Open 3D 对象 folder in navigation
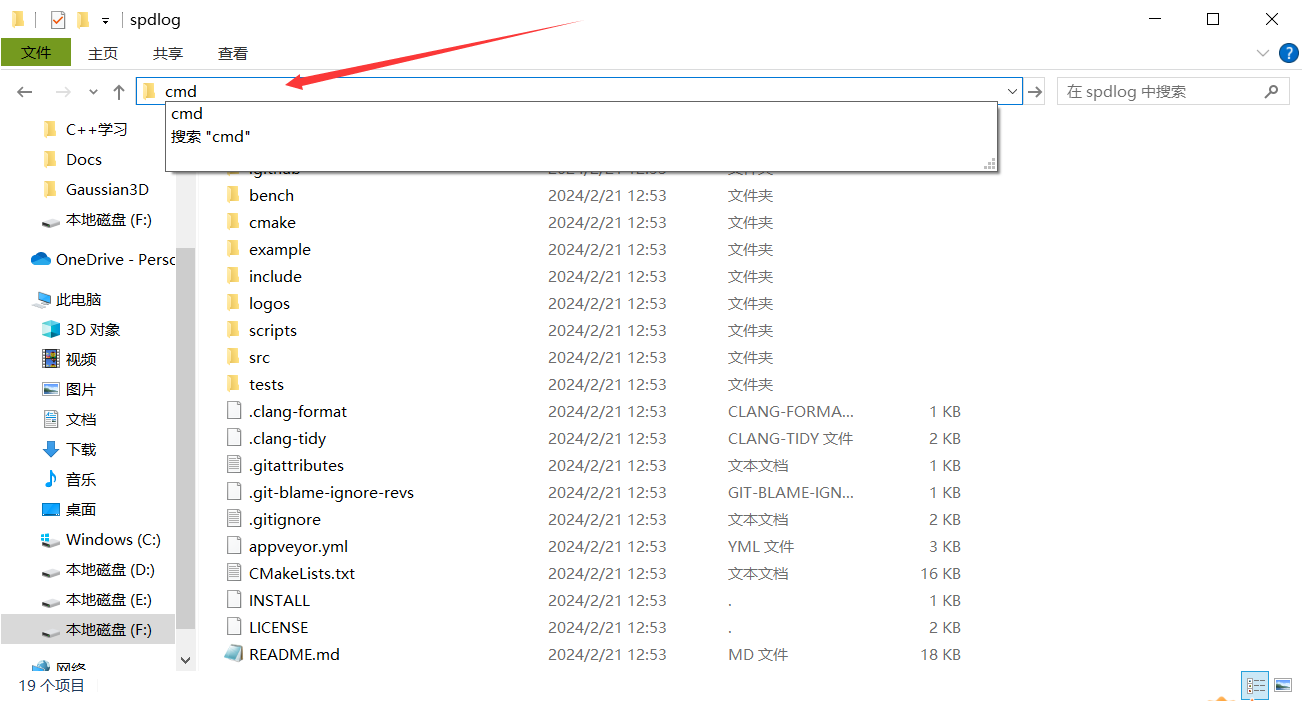 click(x=93, y=330)
